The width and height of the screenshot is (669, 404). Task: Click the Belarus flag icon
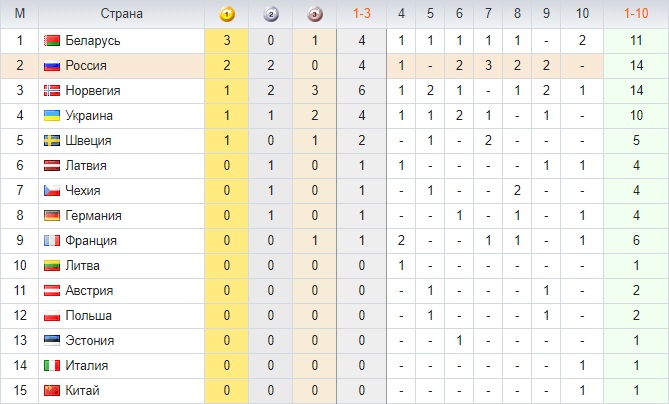pyautogui.click(x=52, y=41)
